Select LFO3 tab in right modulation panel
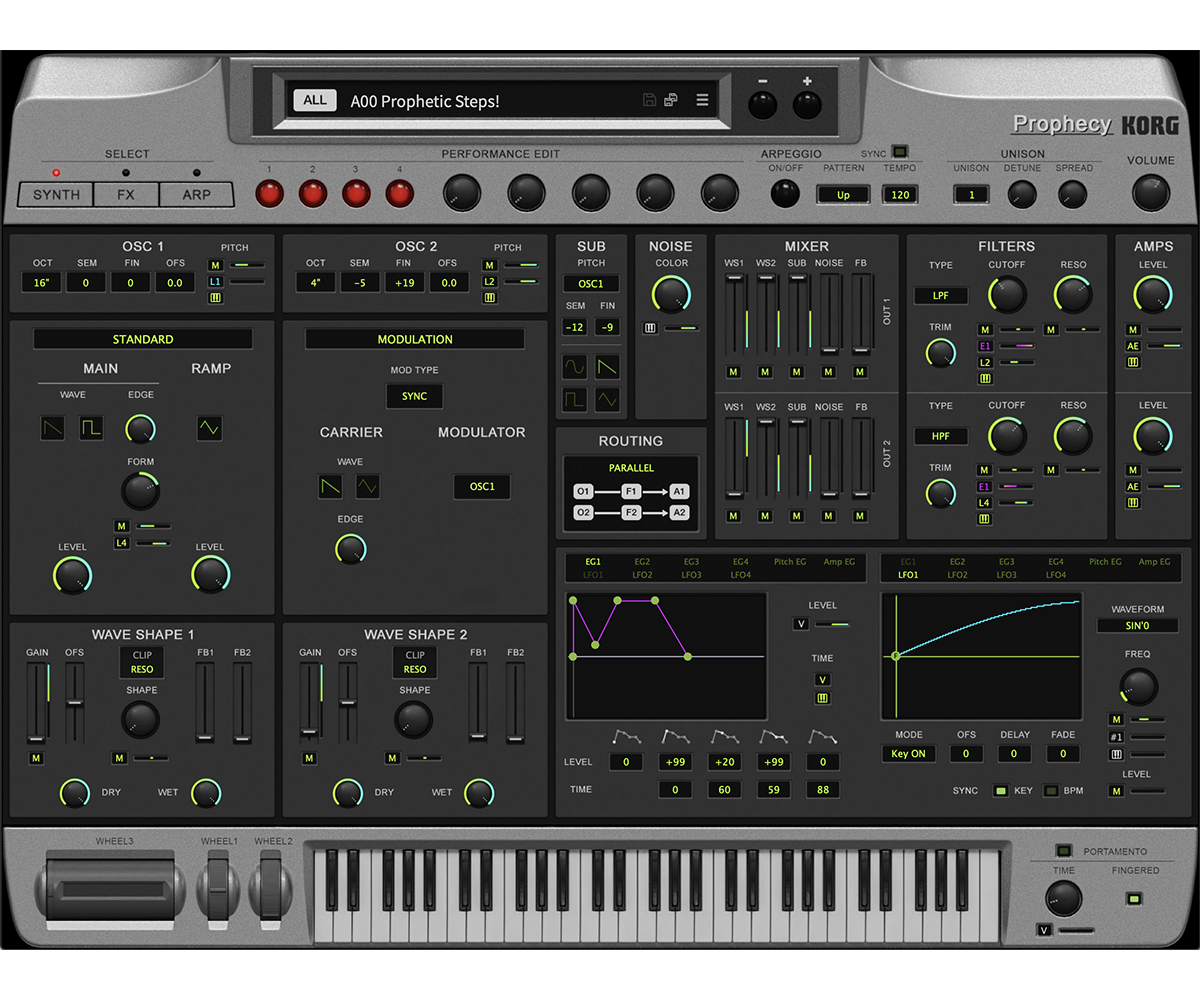The height and width of the screenshot is (1000, 1200). point(1006,575)
